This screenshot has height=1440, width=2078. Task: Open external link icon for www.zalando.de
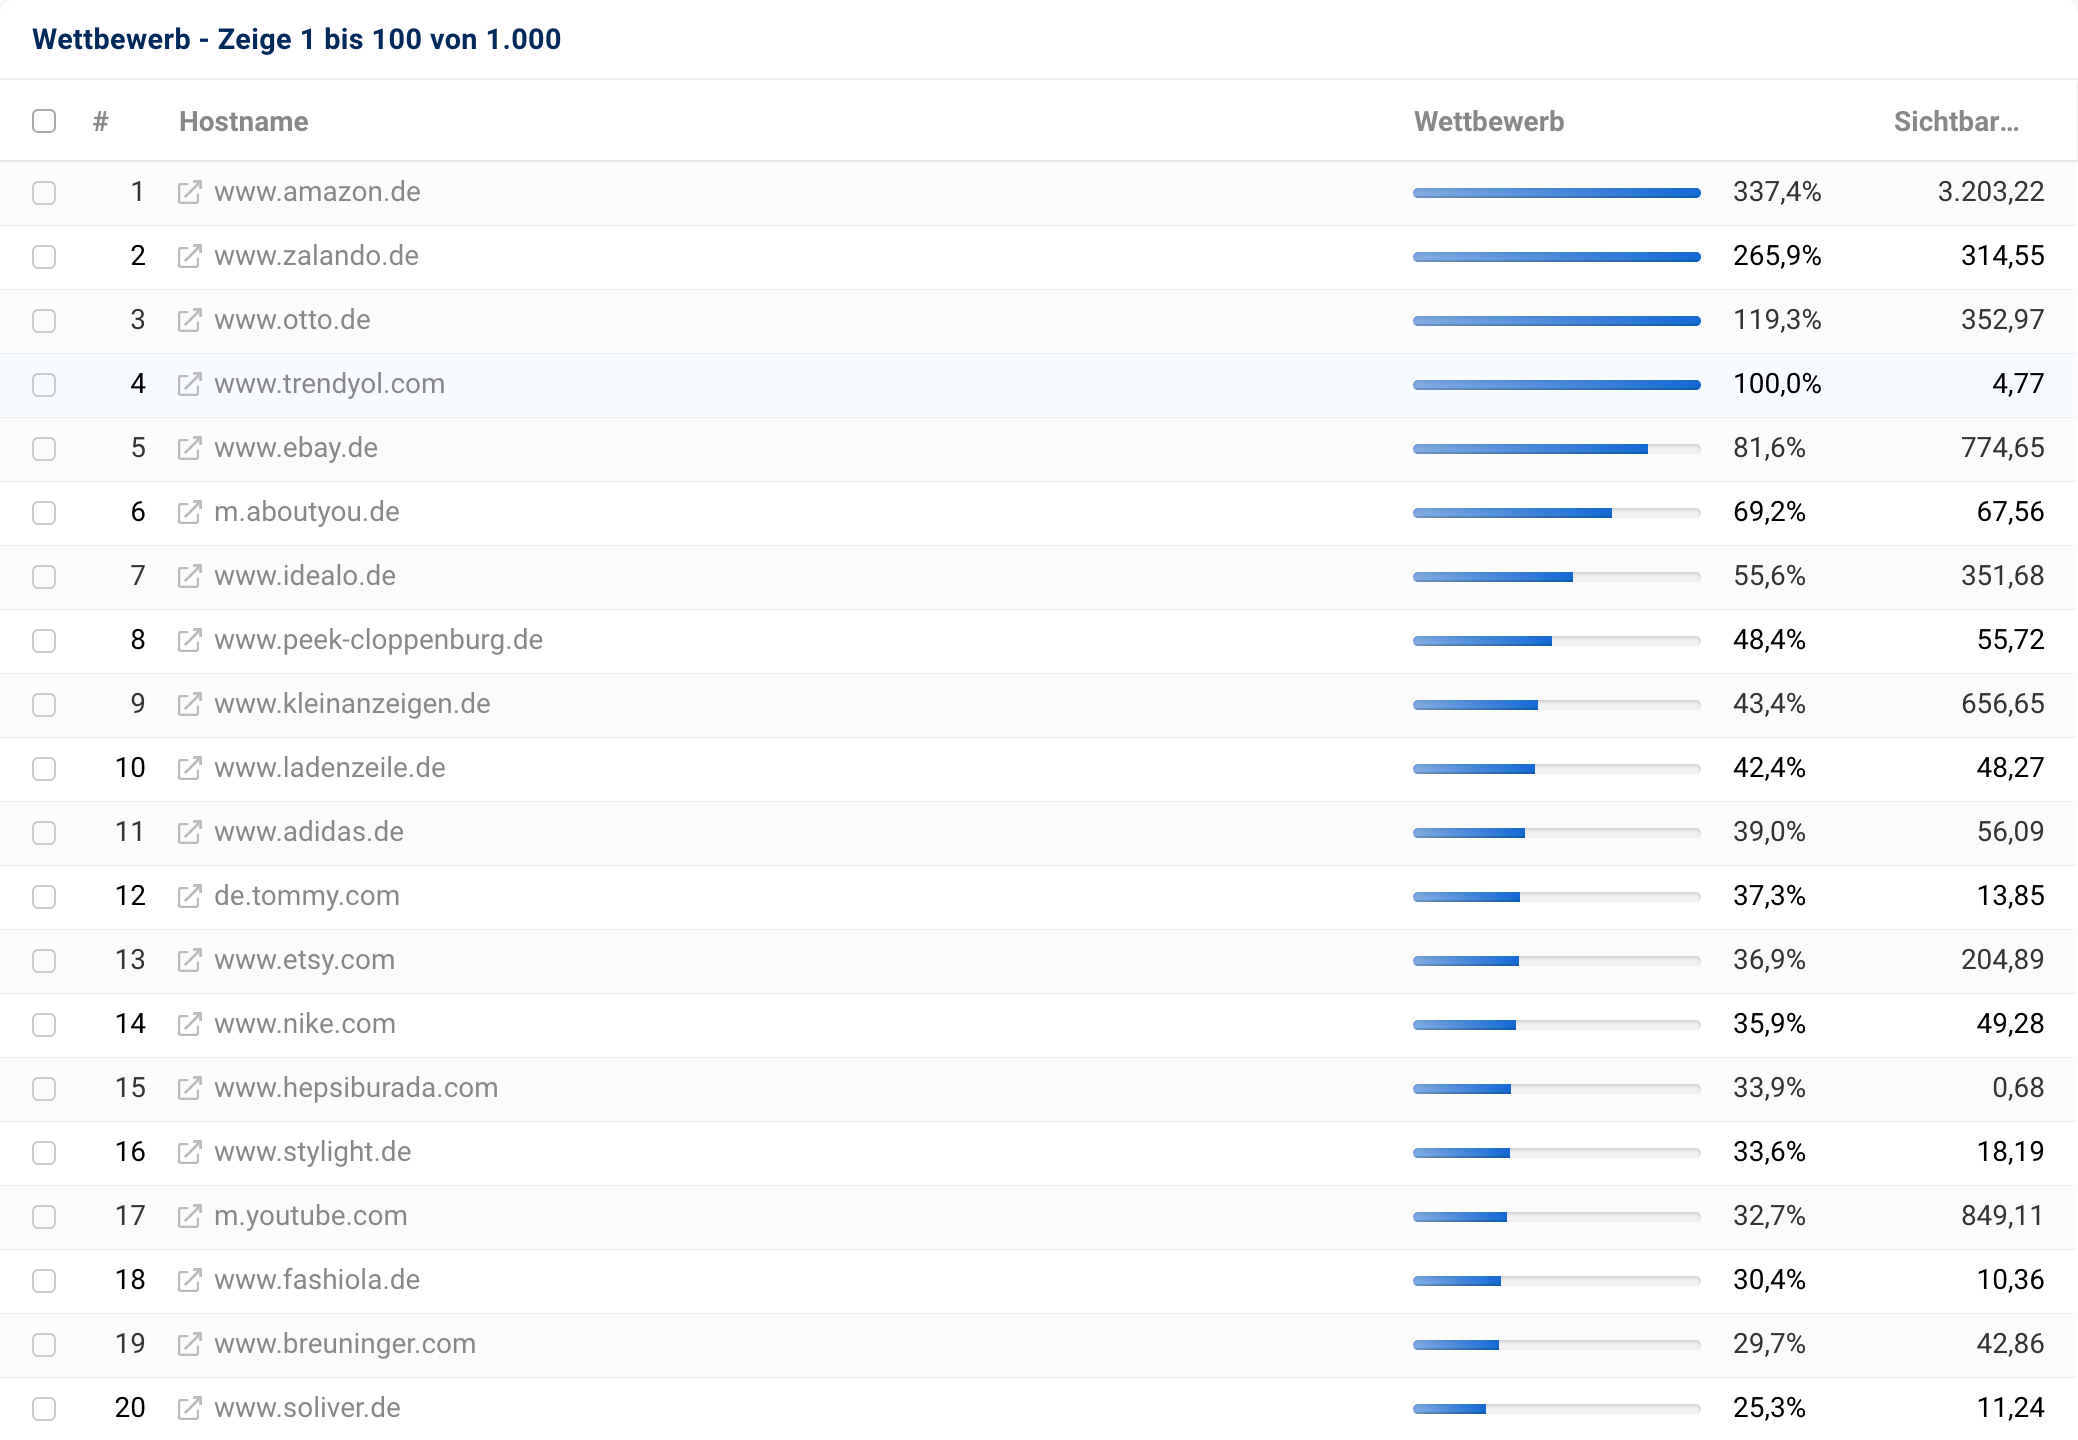pos(189,256)
